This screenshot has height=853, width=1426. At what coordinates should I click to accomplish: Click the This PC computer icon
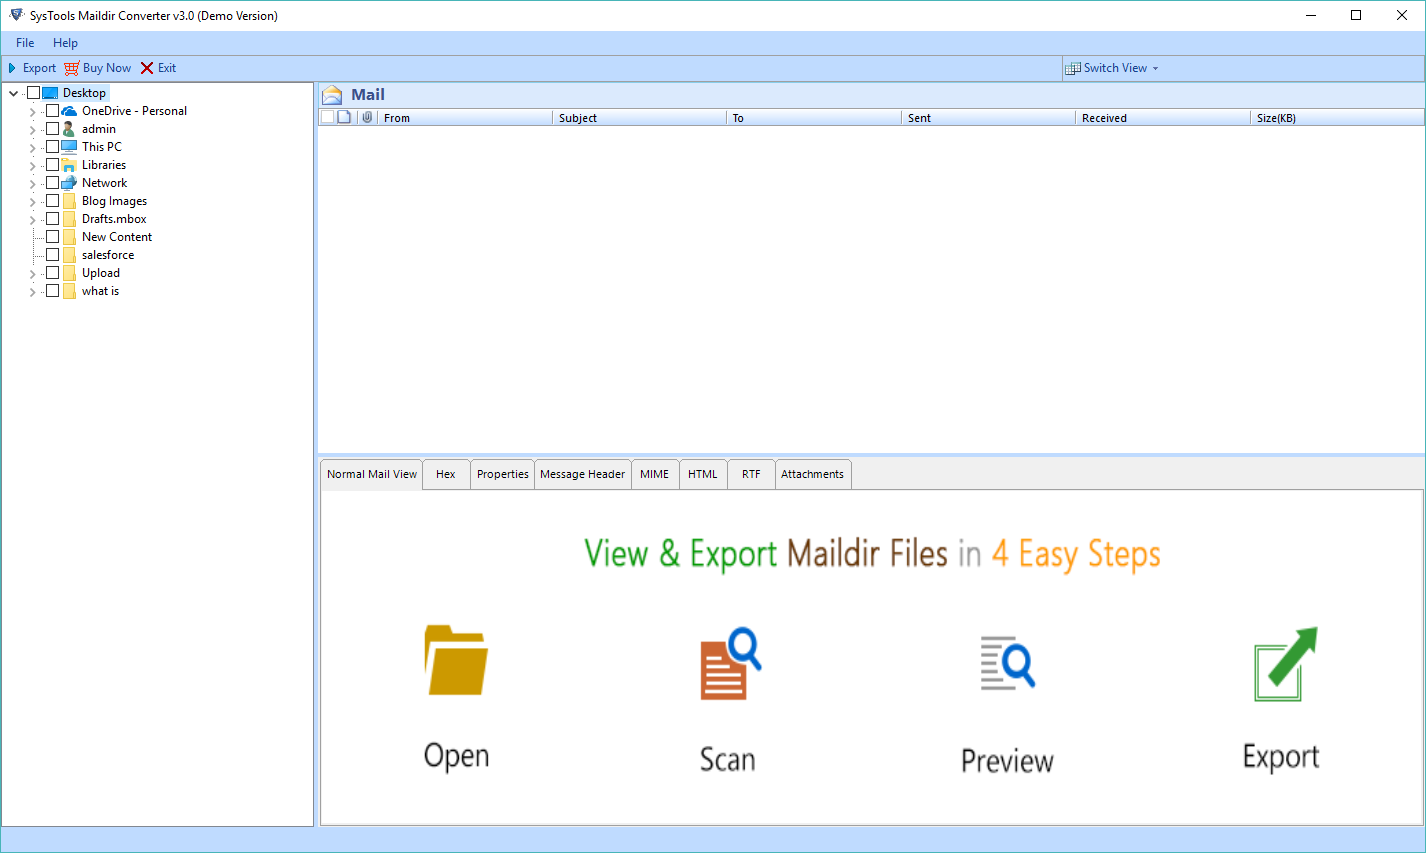(69, 147)
